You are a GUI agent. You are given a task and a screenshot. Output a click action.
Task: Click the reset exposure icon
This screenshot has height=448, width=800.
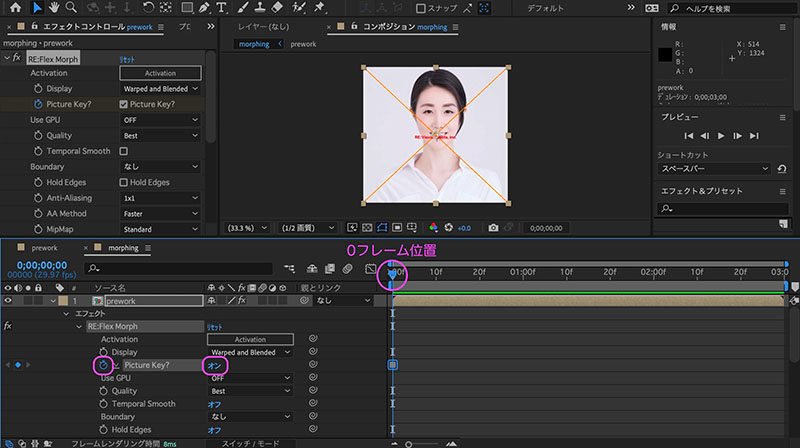[448, 228]
